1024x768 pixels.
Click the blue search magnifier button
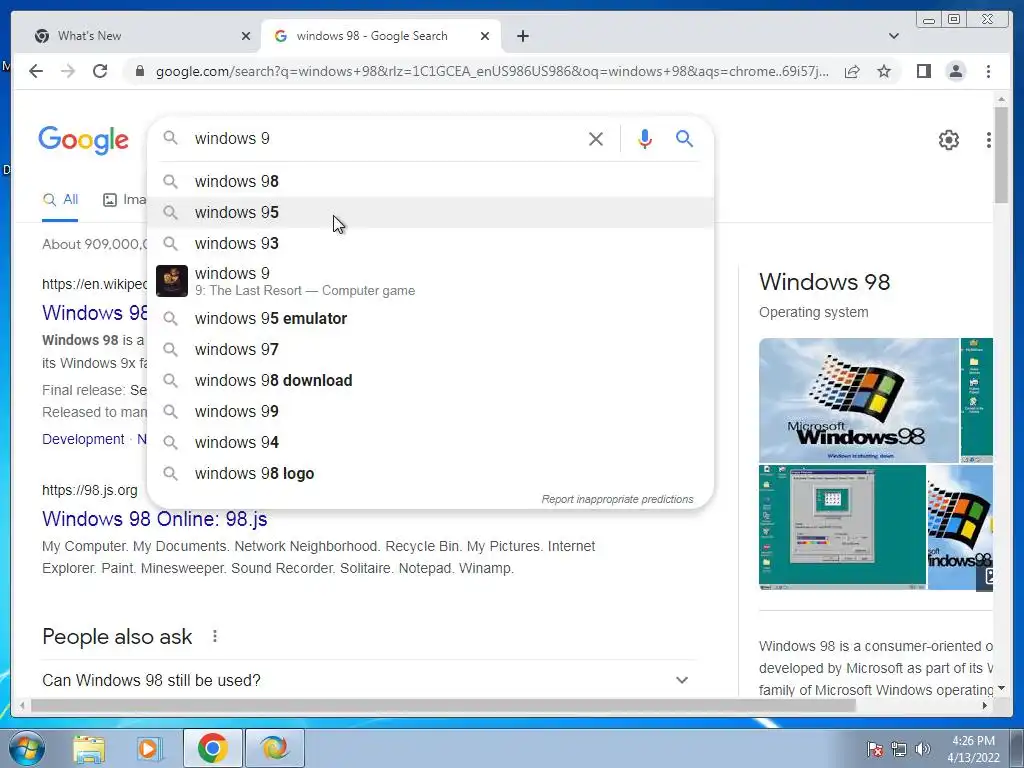[x=684, y=138]
